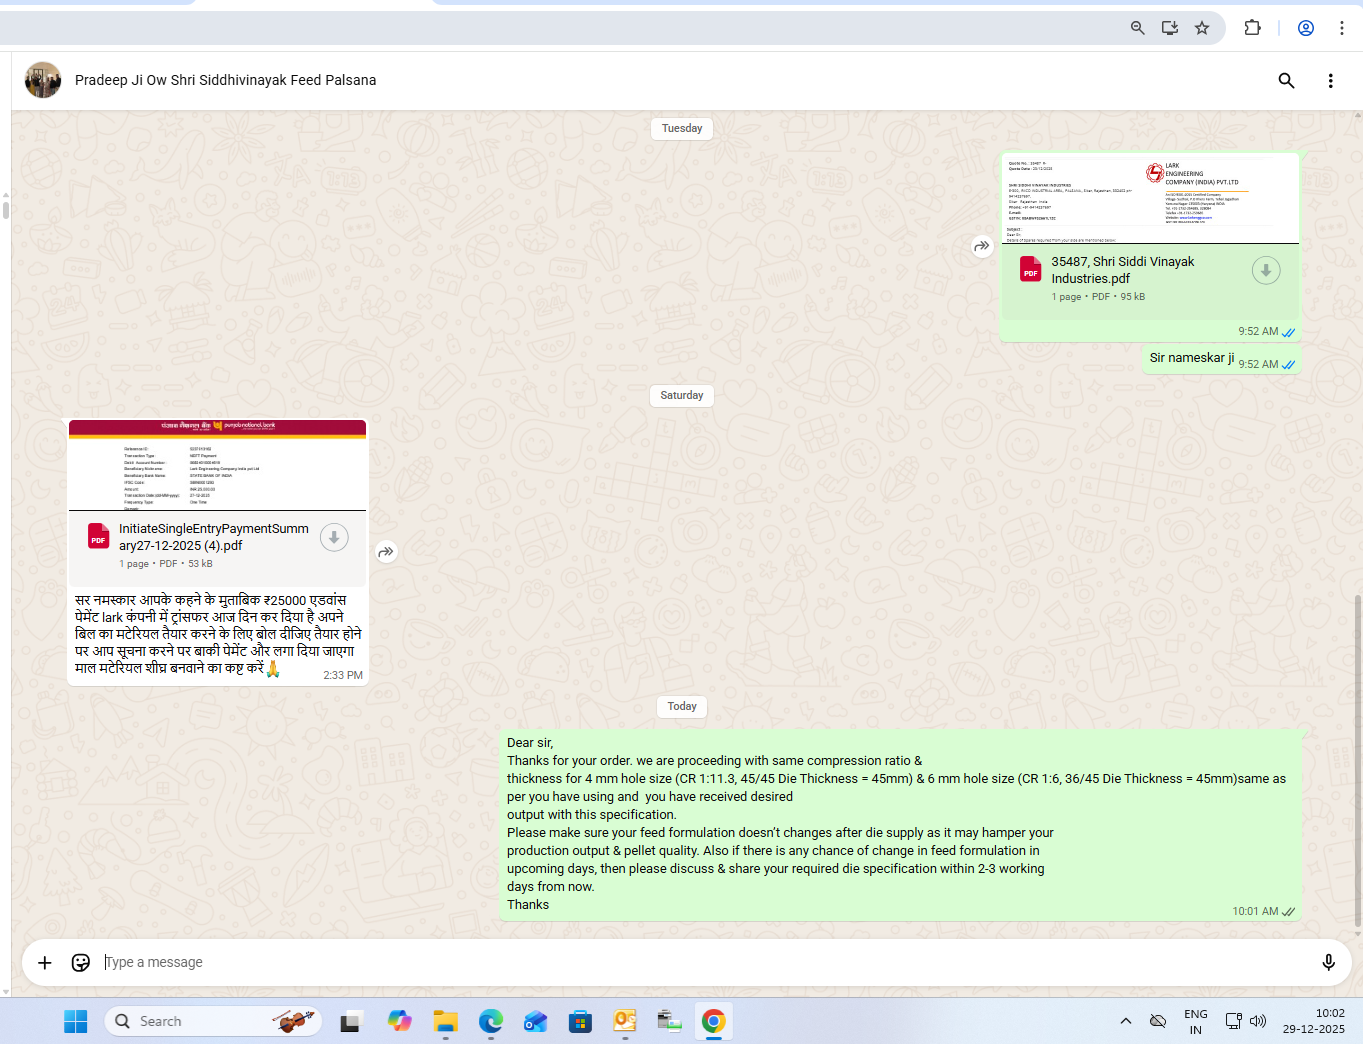
Task: Open Chrome profile account button
Action: (x=1305, y=28)
